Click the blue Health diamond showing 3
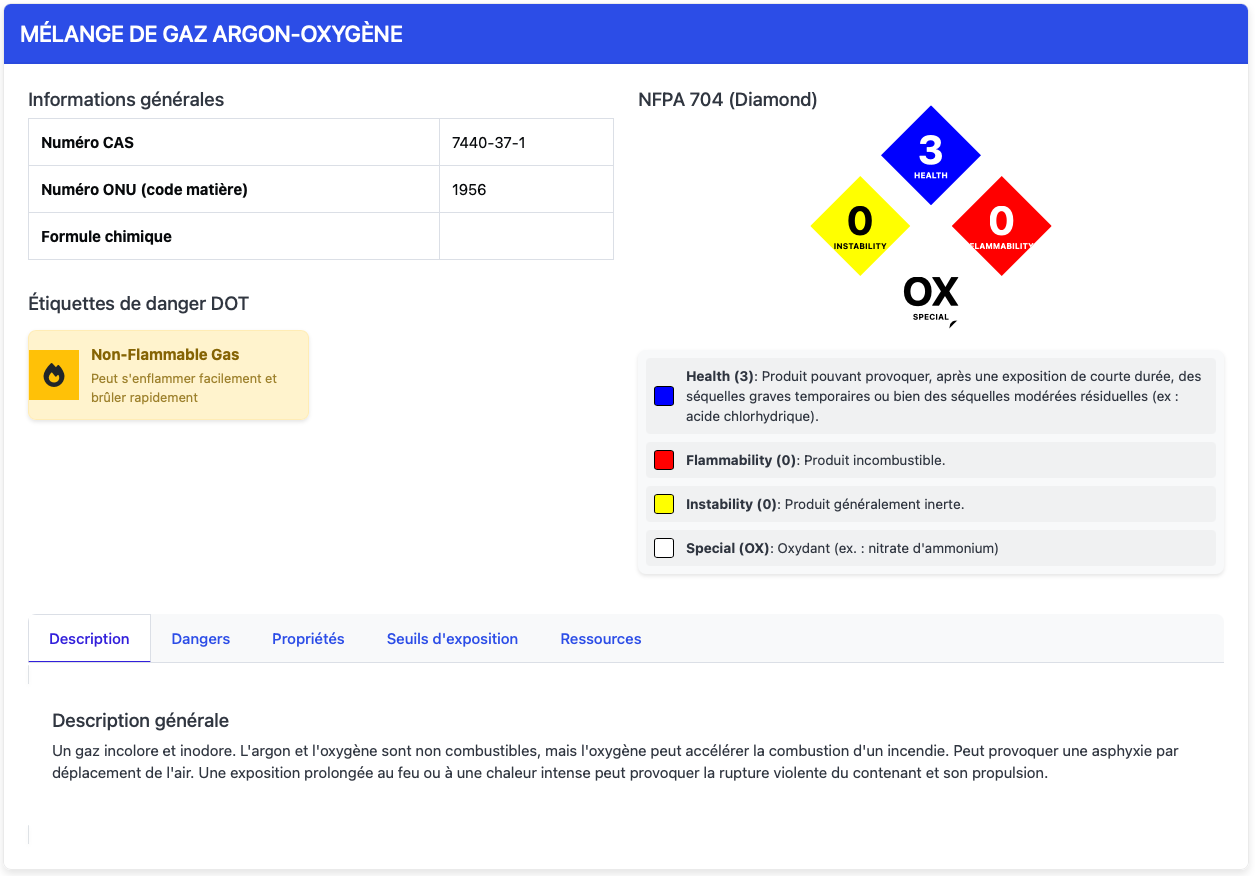The image size is (1255, 876). pyautogui.click(x=930, y=155)
